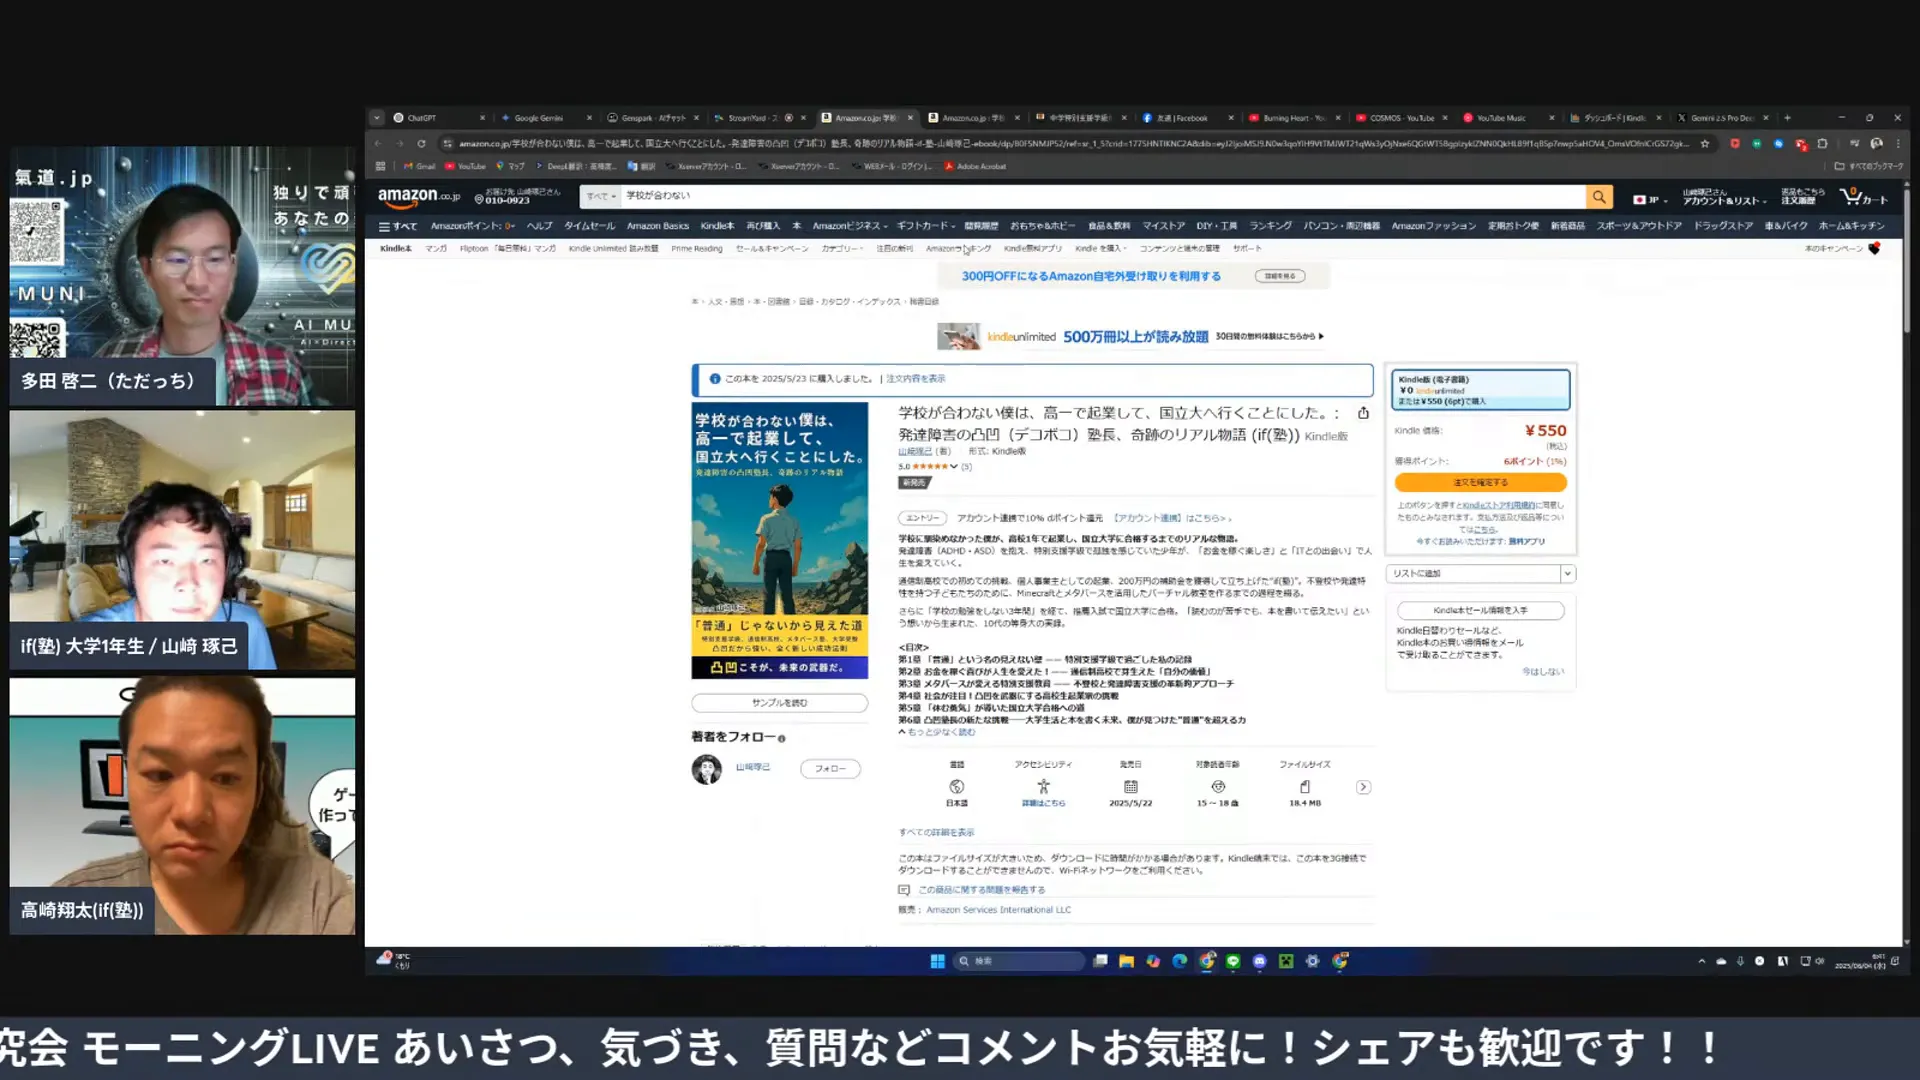Open the search category dropdown すべて
1920x1080 pixels.
[x=601, y=197]
